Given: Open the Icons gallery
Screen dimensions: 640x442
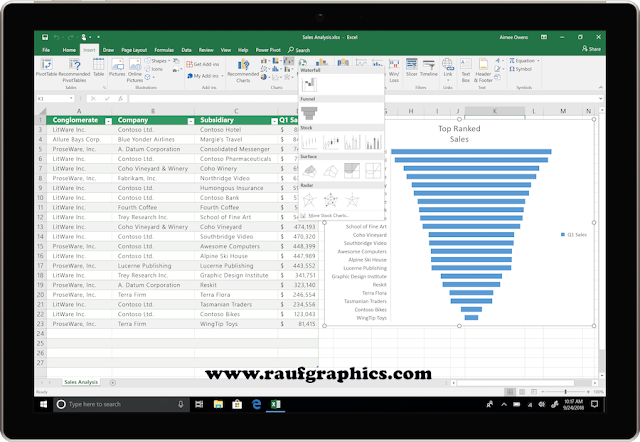Looking at the screenshot, I should click(x=154, y=69).
